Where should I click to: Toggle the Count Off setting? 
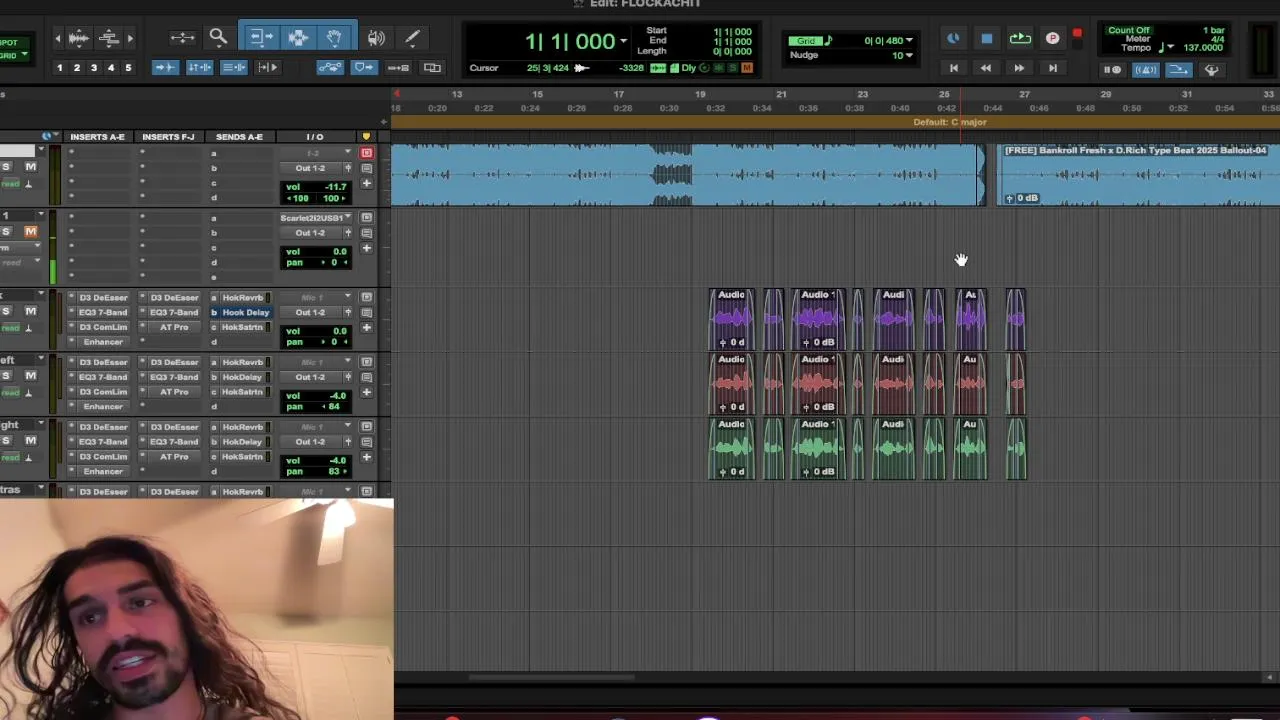[x=1129, y=31]
